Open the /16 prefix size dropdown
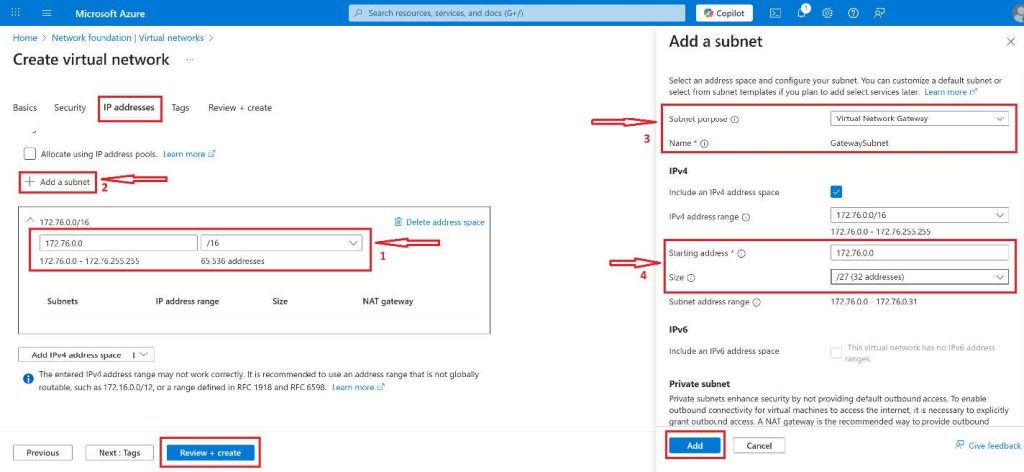This screenshot has width=1024, height=472. 283,243
